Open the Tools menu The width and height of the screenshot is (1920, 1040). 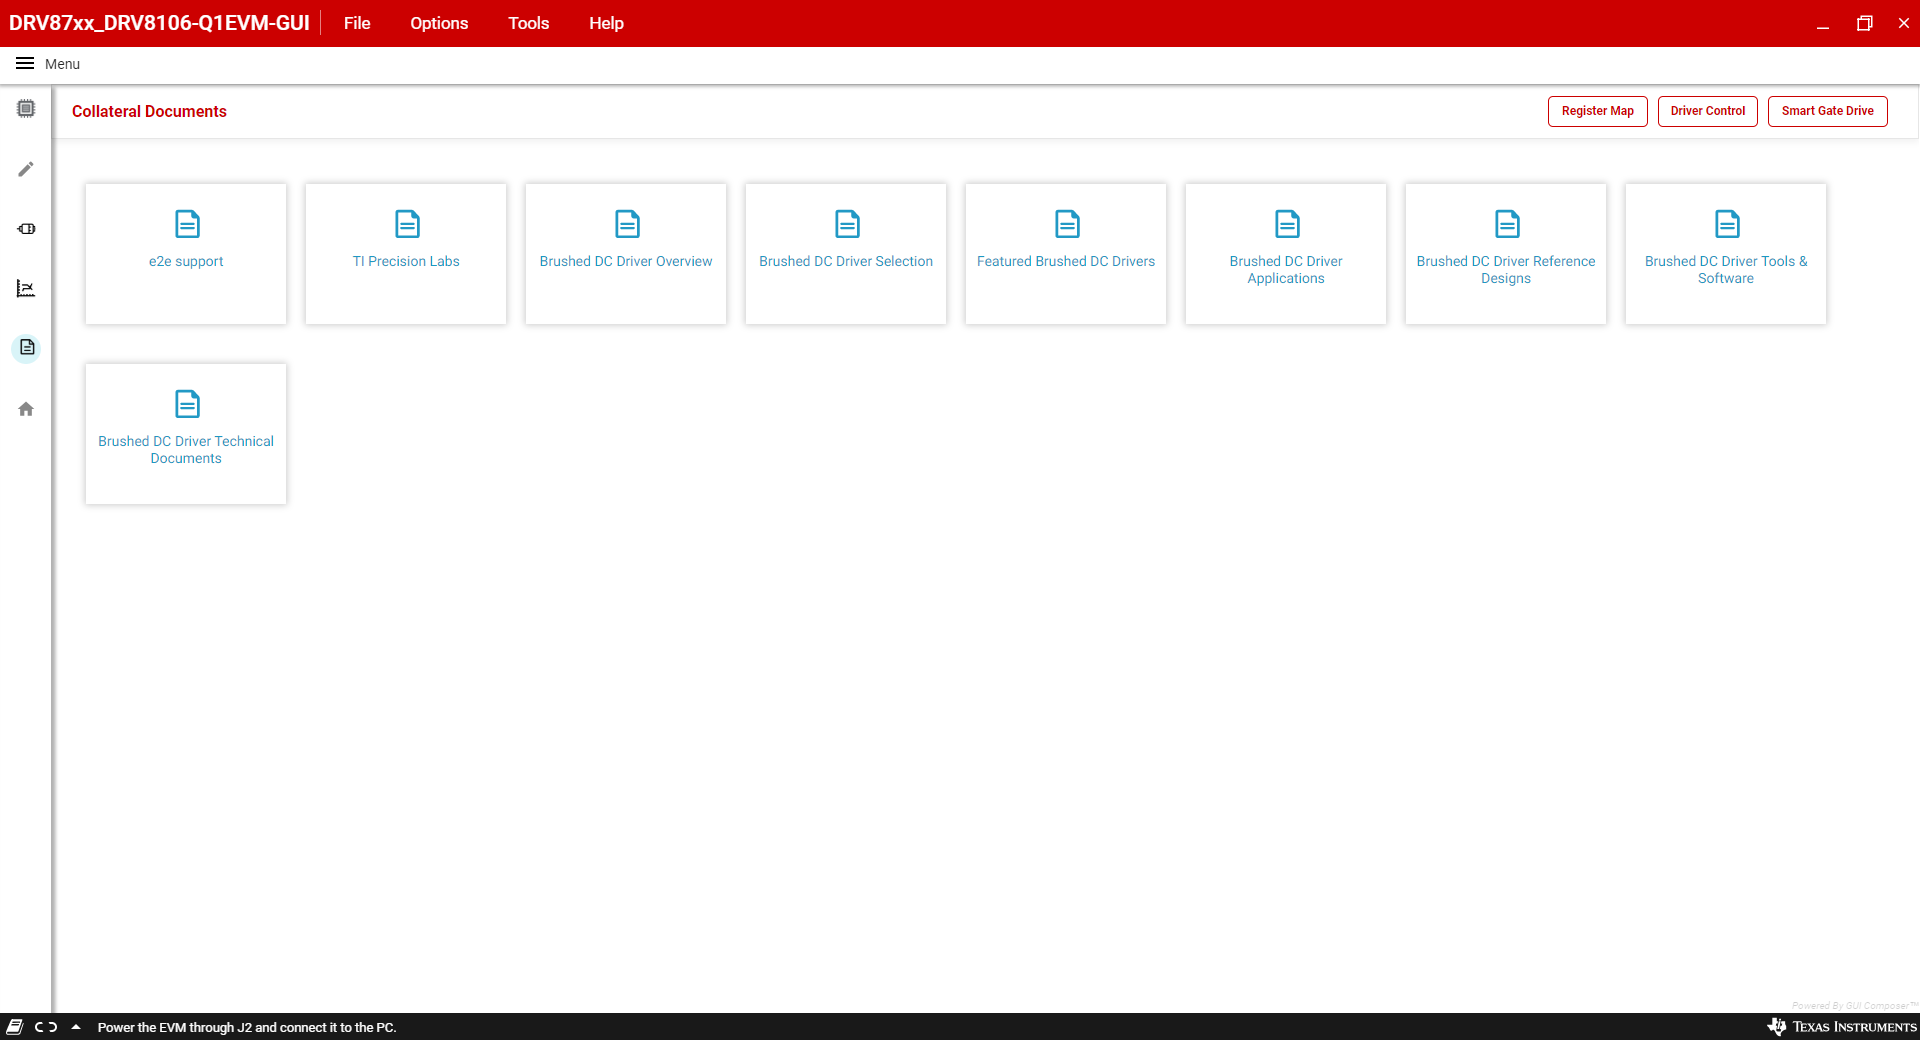pyautogui.click(x=528, y=23)
